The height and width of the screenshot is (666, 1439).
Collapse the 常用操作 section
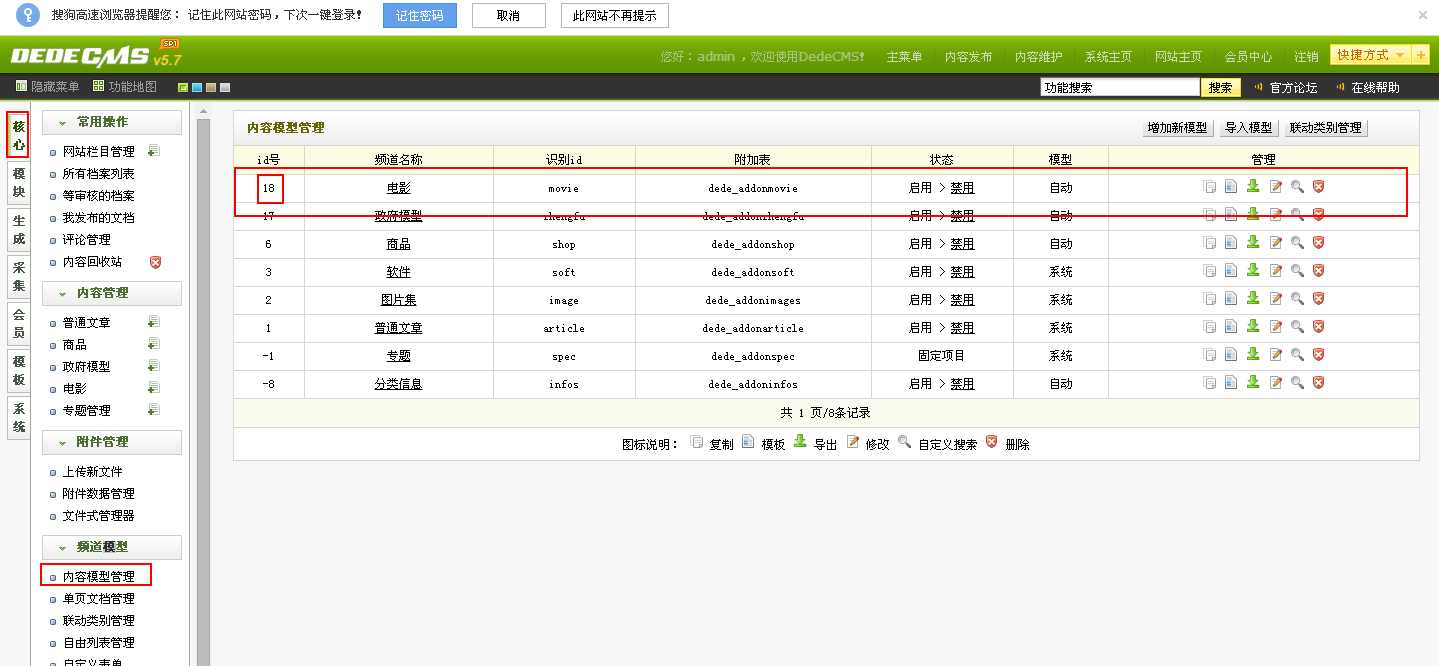[112, 122]
